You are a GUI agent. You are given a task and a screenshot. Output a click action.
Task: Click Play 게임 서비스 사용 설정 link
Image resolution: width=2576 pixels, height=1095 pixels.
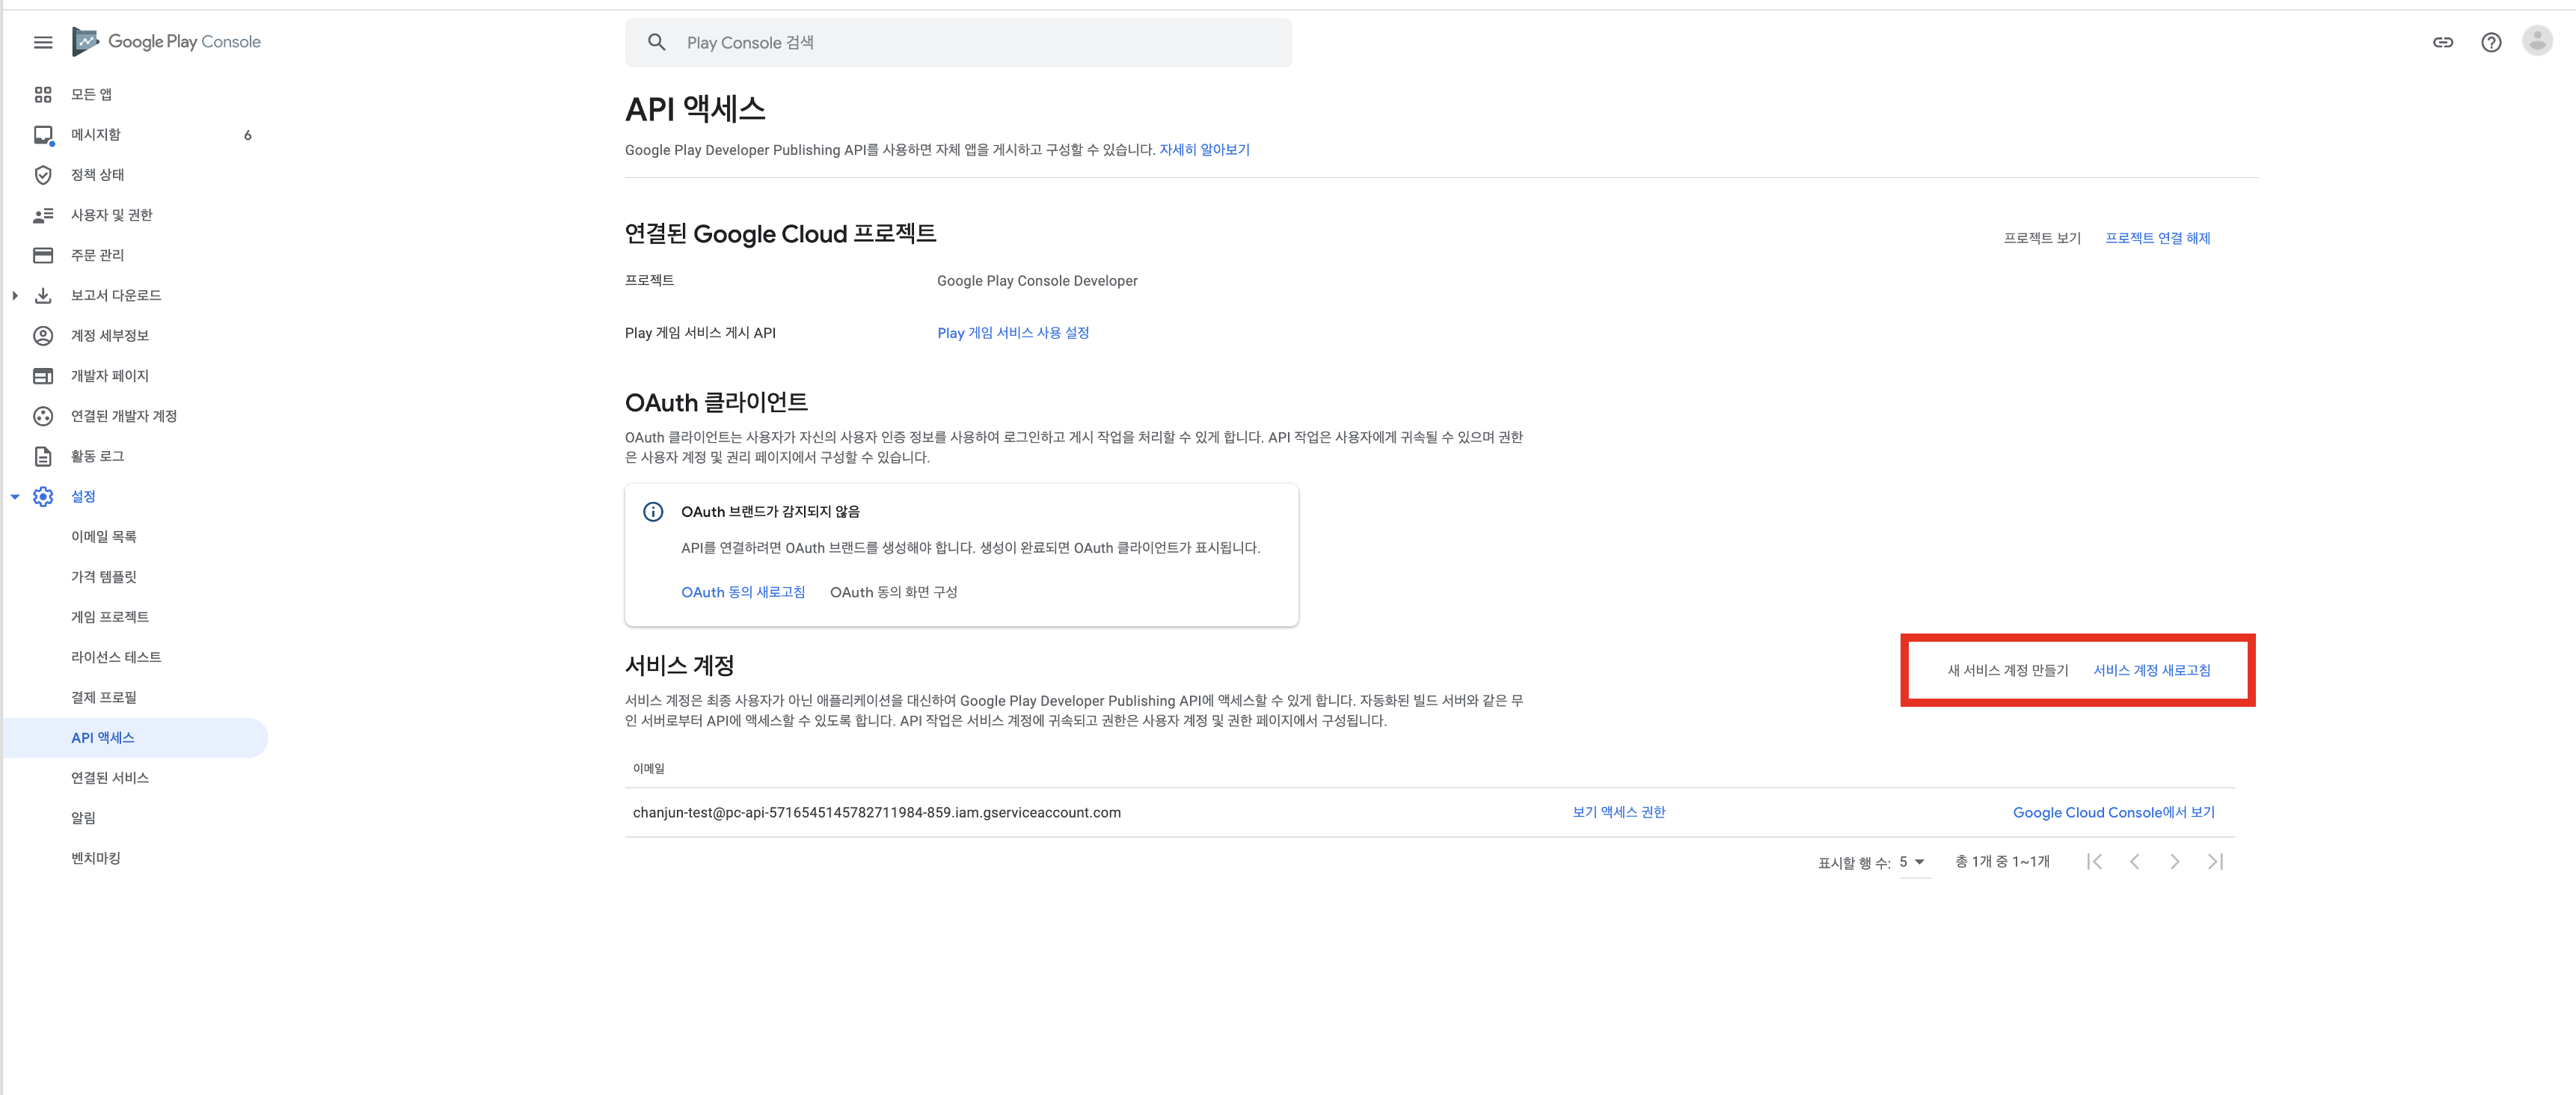pos(1013,333)
